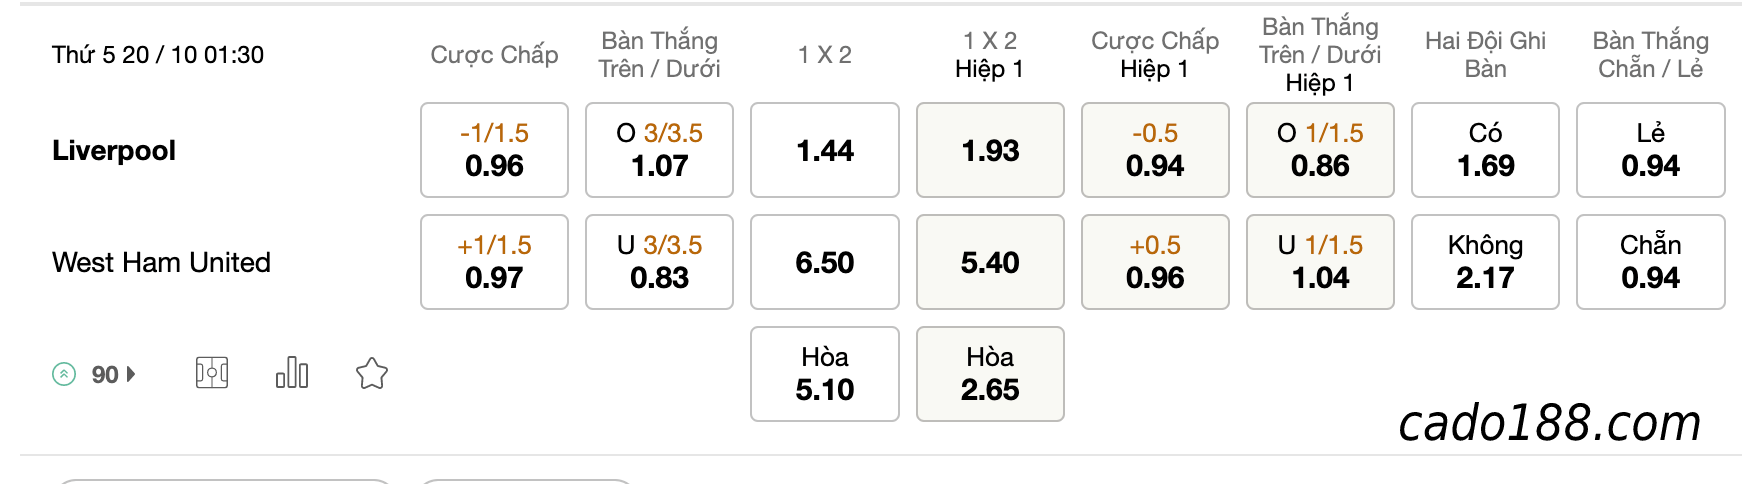Viewport: 1762px width, 484px height.
Task: Click the football pitch lineup icon
Action: pyautogui.click(x=212, y=374)
